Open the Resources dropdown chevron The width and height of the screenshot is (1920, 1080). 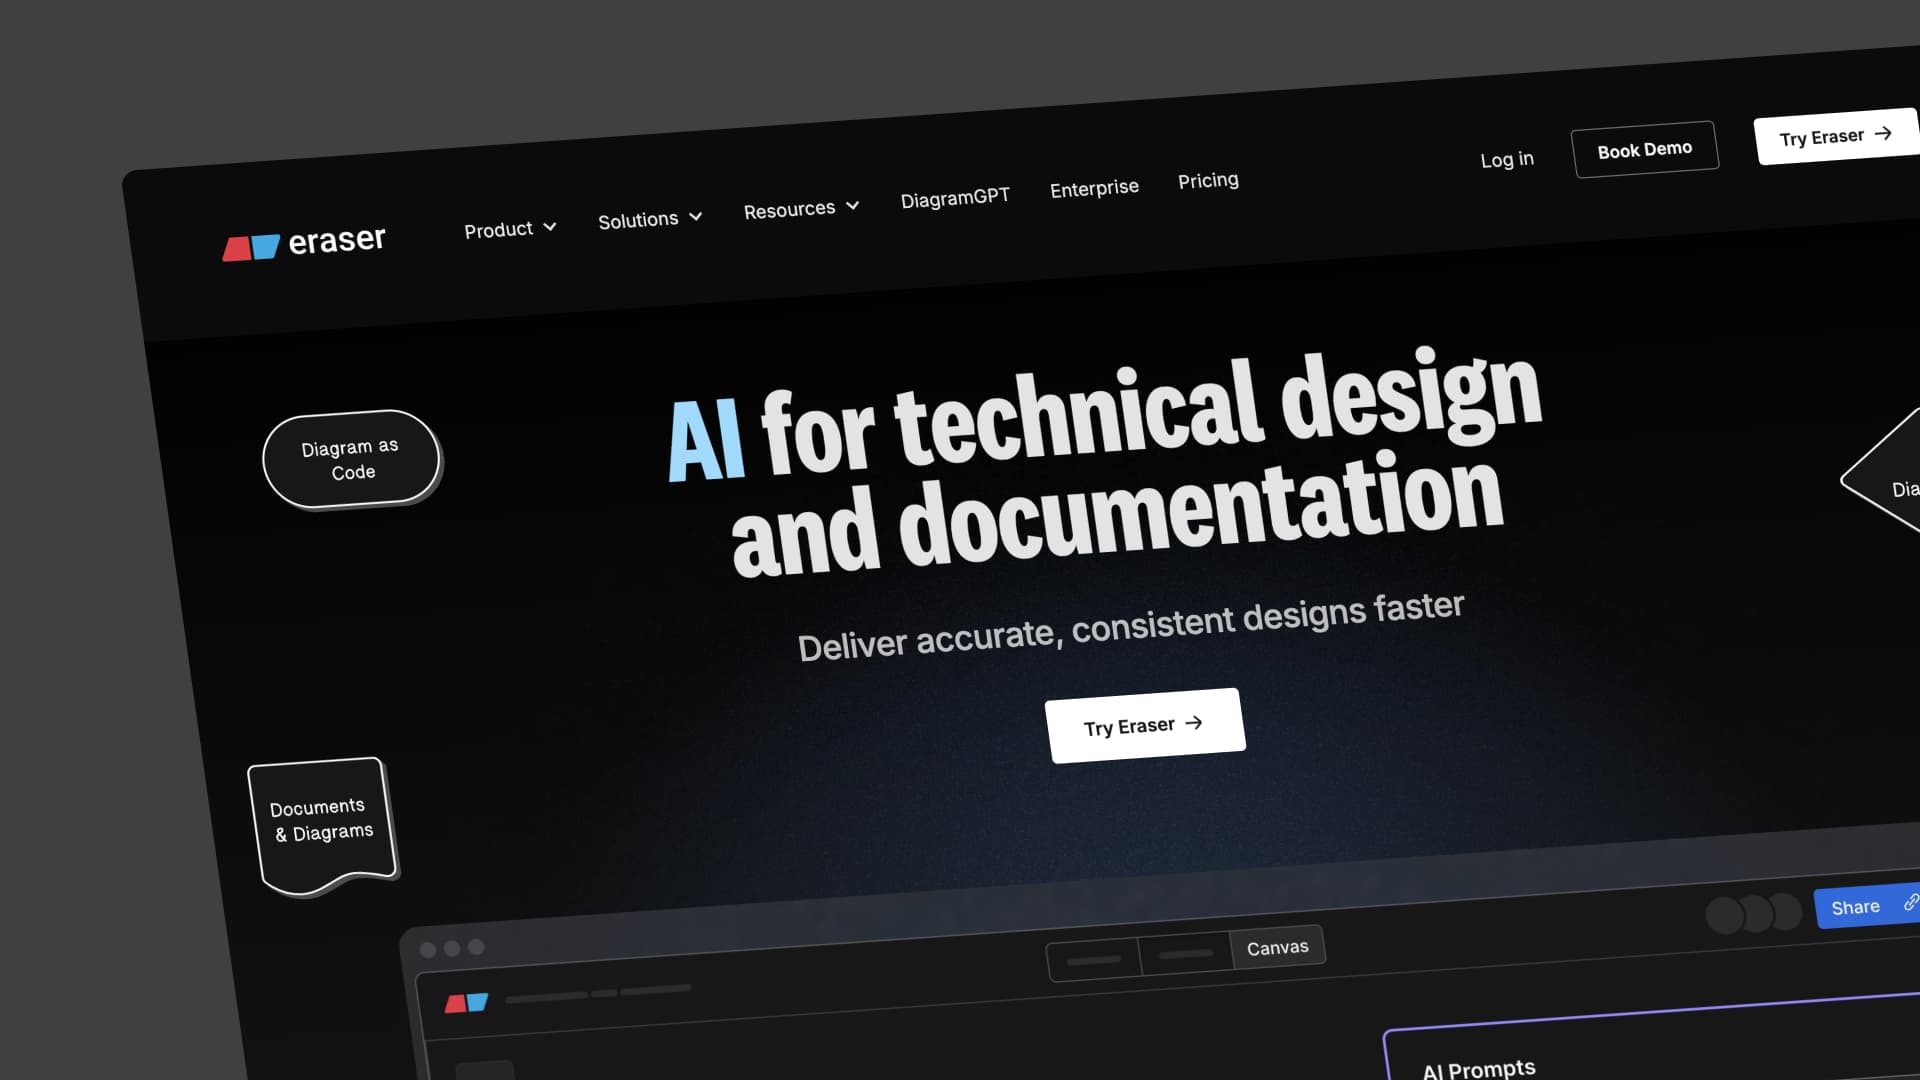pos(853,206)
